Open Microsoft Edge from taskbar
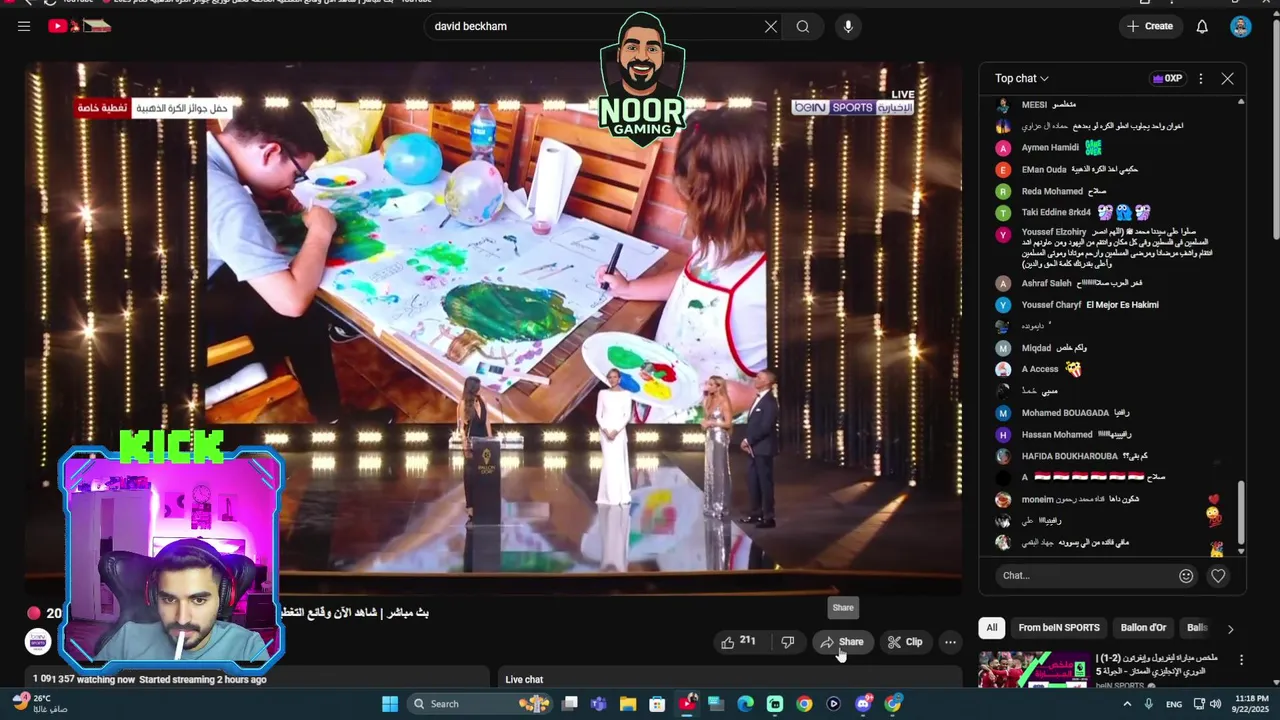The image size is (1280, 720). pyautogui.click(x=745, y=704)
